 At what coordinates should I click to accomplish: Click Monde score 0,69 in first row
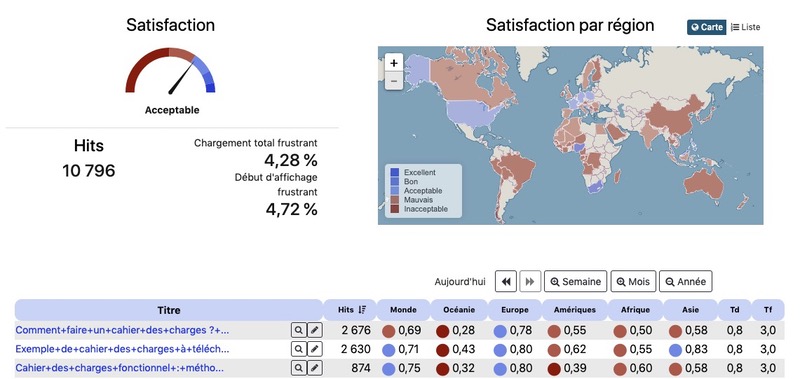[x=410, y=331]
